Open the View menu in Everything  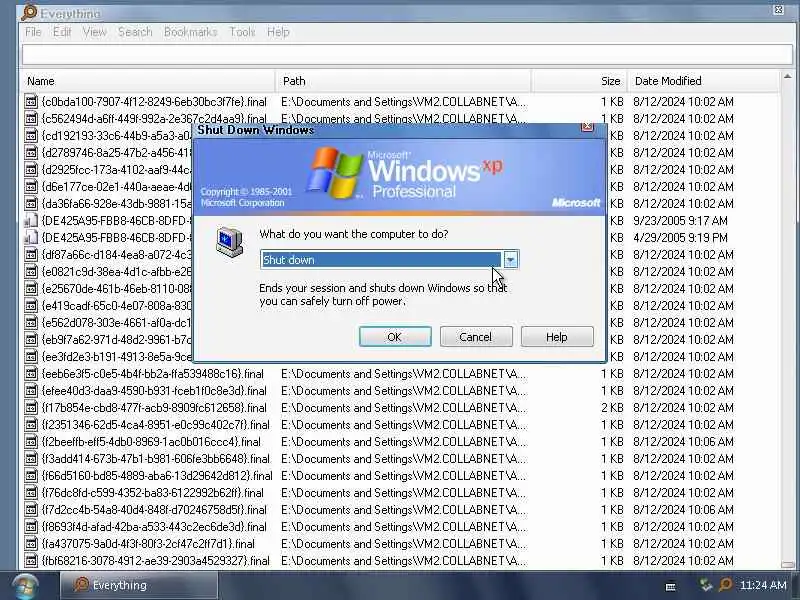tap(94, 32)
